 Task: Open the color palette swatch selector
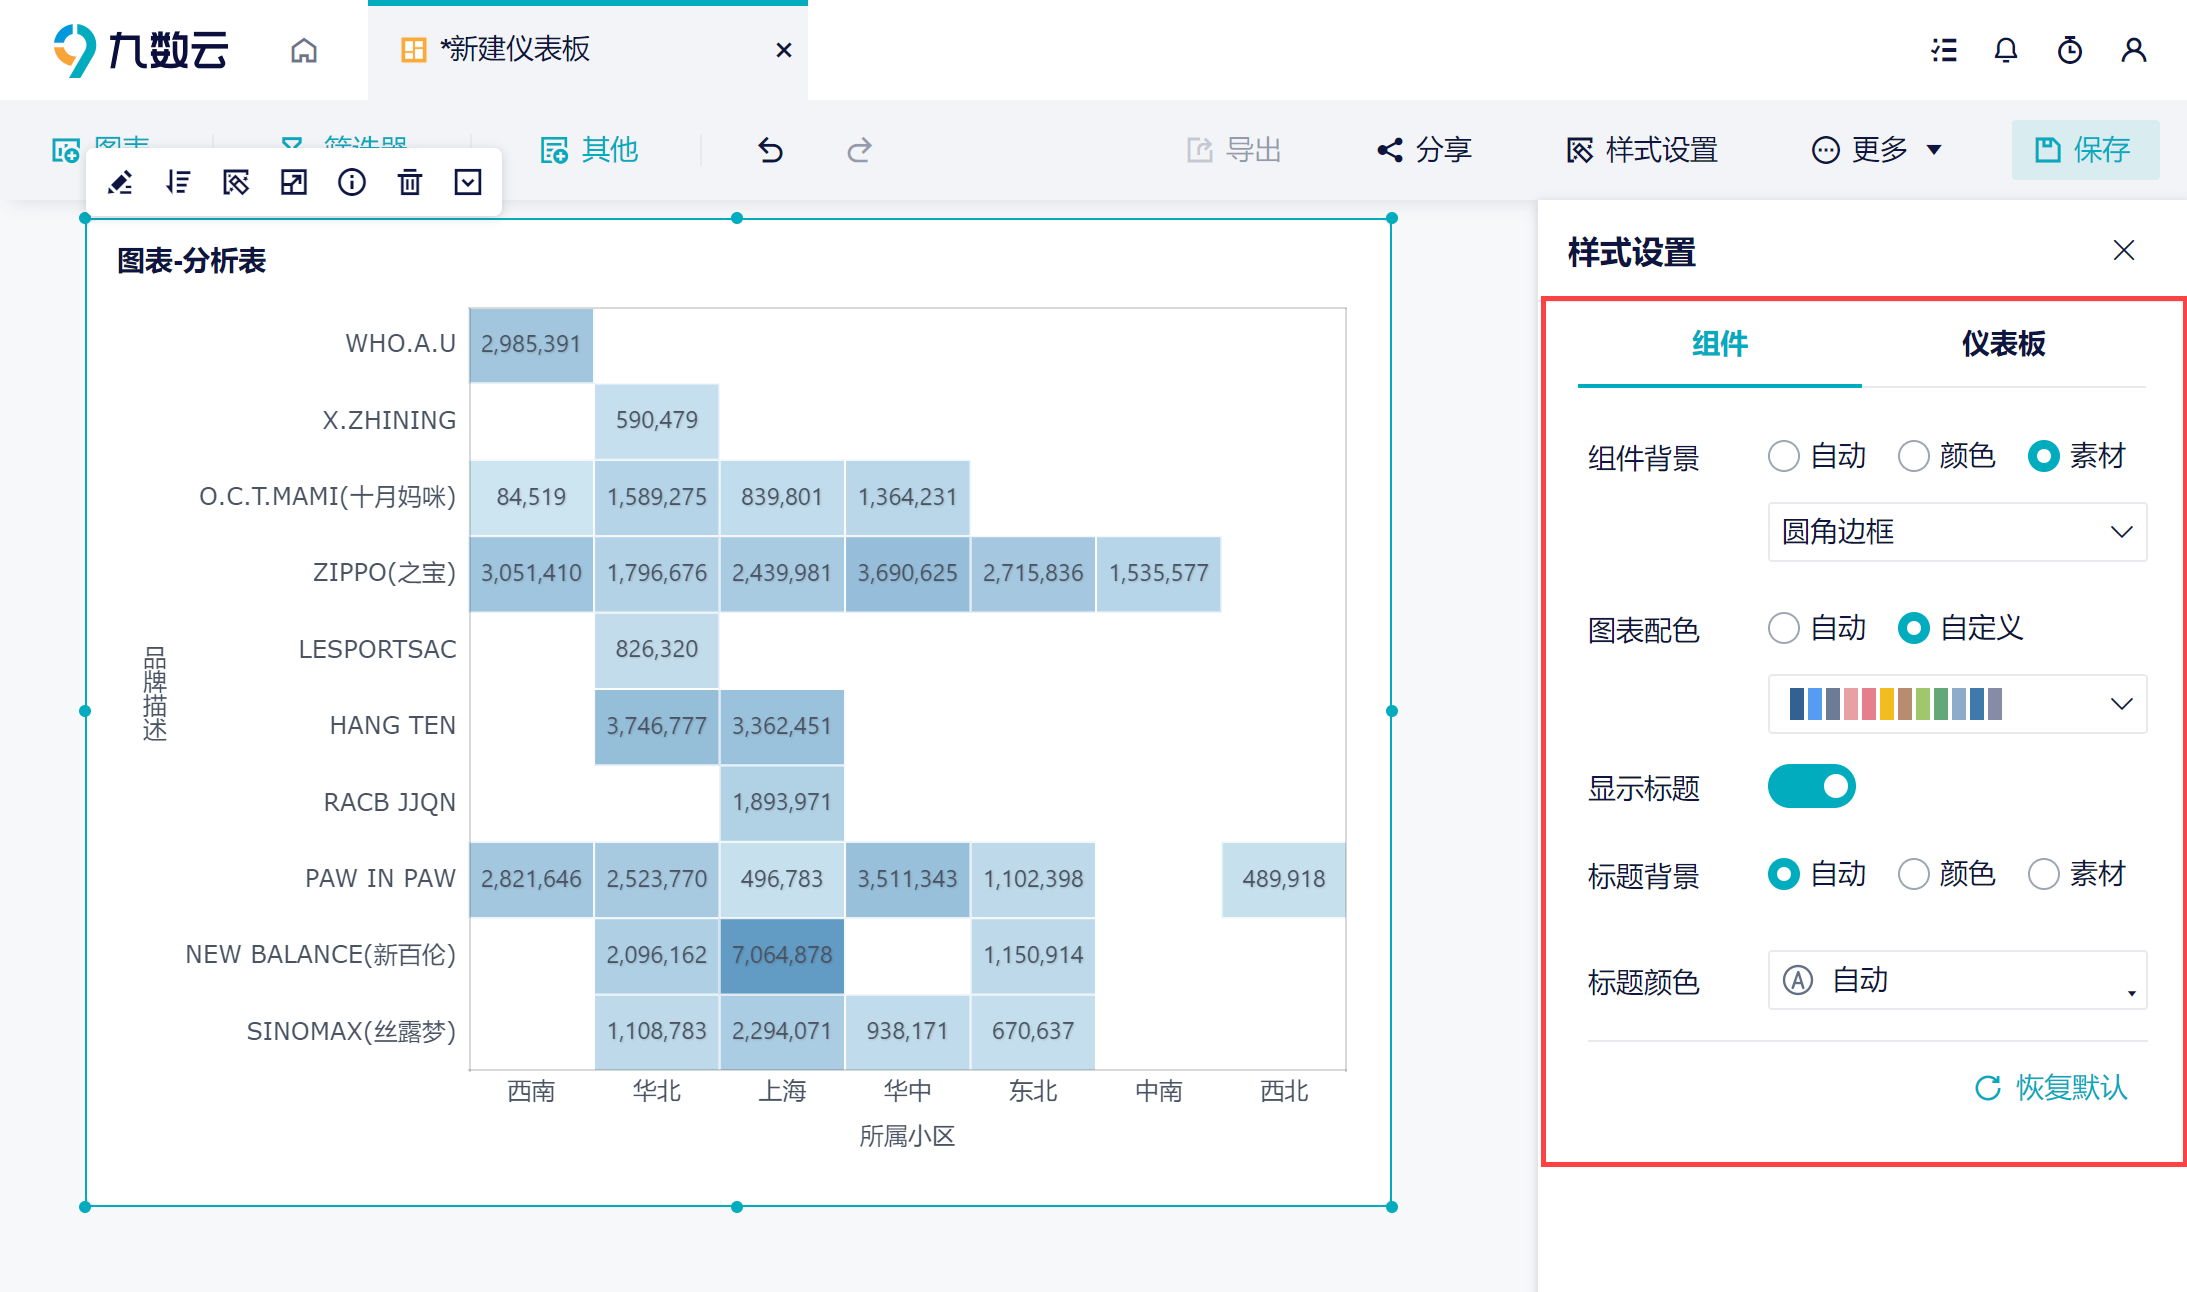pyautogui.click(x=1957, y=704)
